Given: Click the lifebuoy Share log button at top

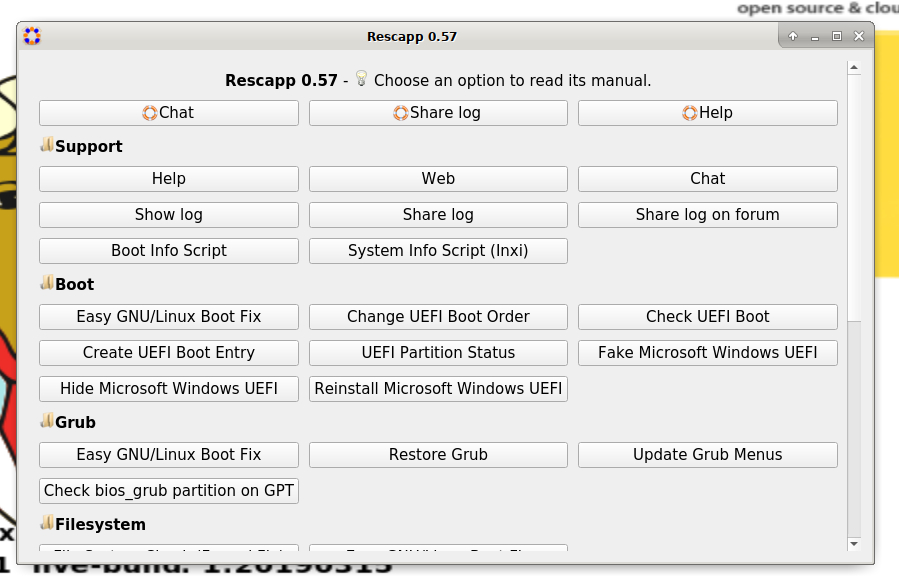Looking at the screenshot, I should click(x=438, y=113).
